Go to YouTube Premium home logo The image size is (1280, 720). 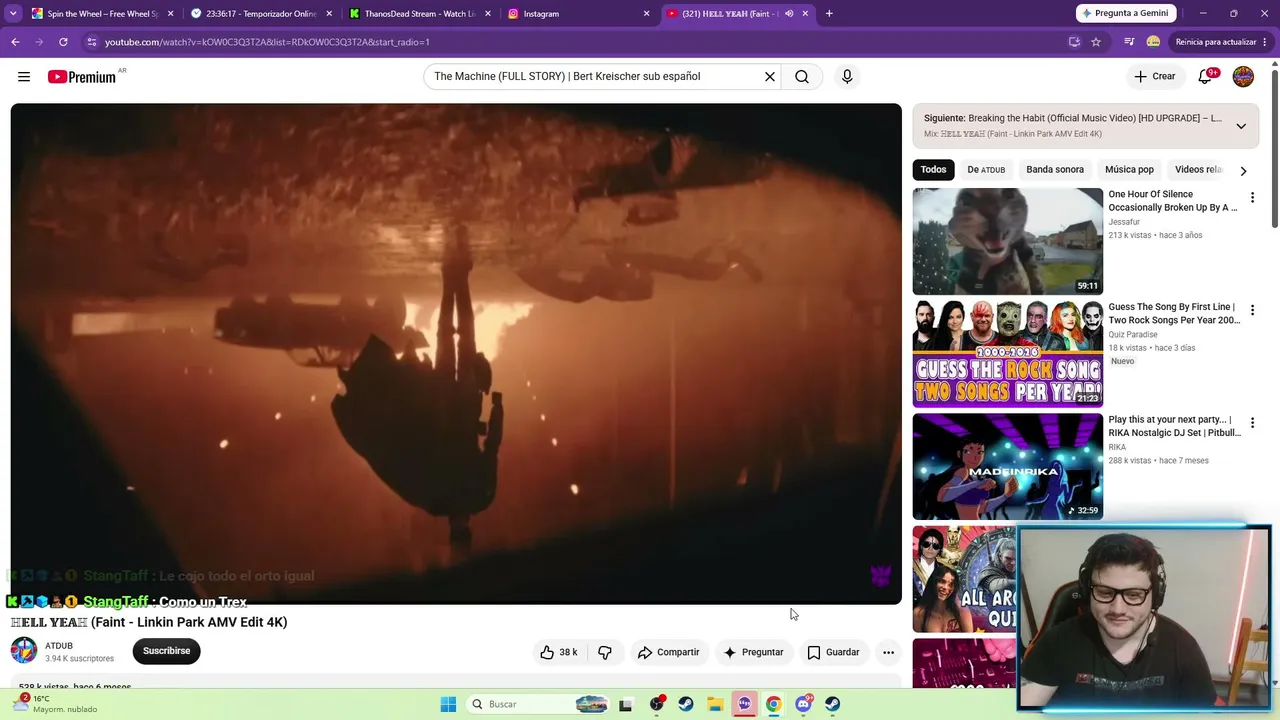pos(82,77)
